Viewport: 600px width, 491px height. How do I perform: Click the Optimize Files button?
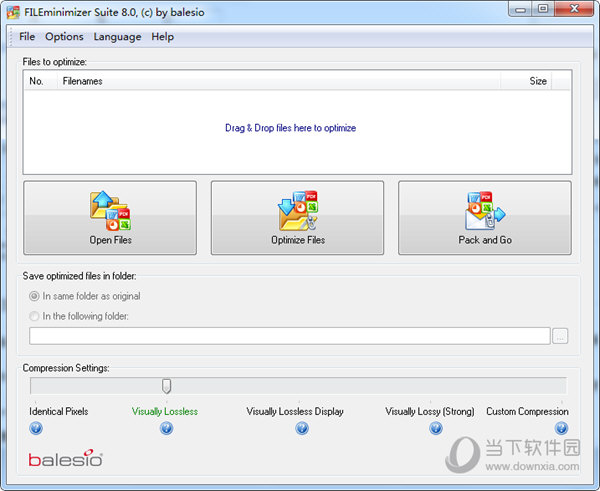(x=297, y=218)
